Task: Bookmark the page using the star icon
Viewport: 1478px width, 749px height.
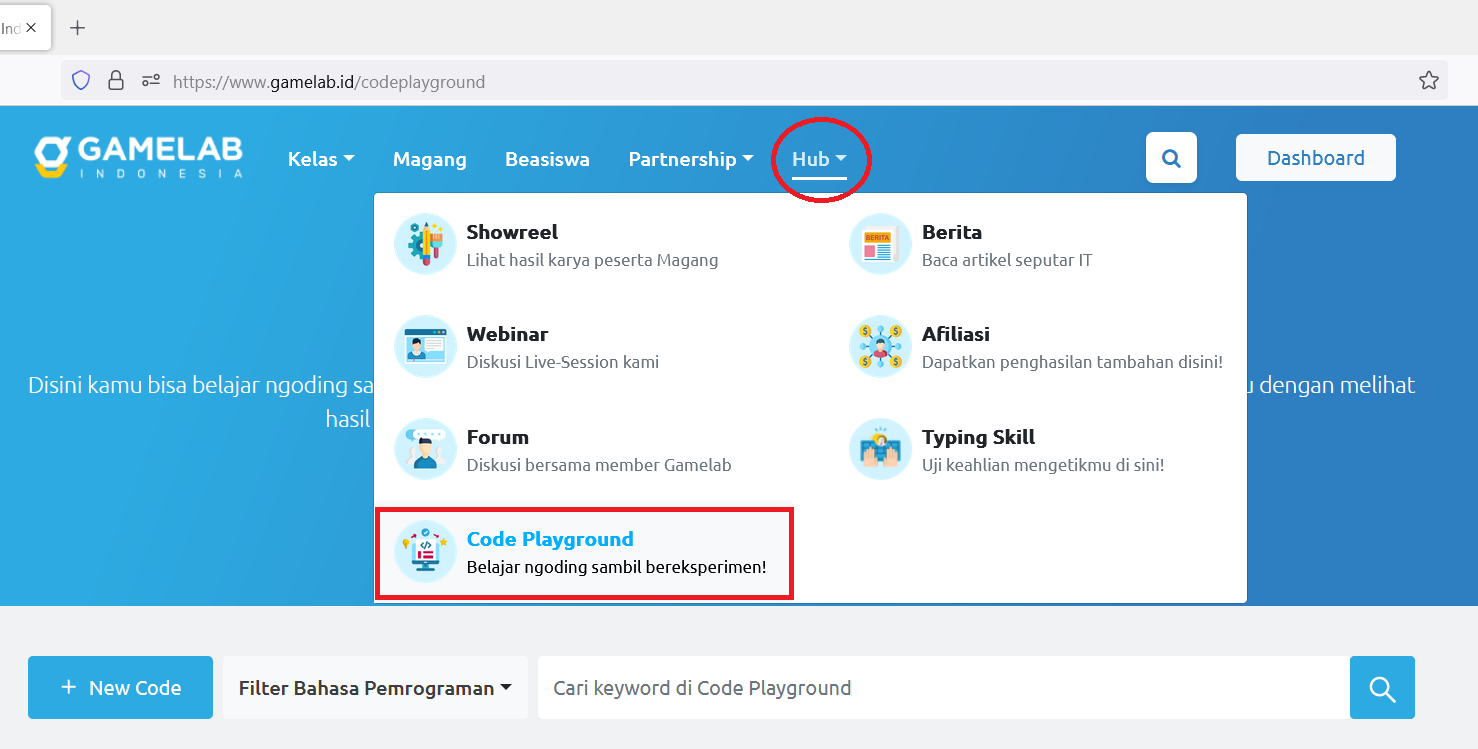Action: click(1428, 79)
